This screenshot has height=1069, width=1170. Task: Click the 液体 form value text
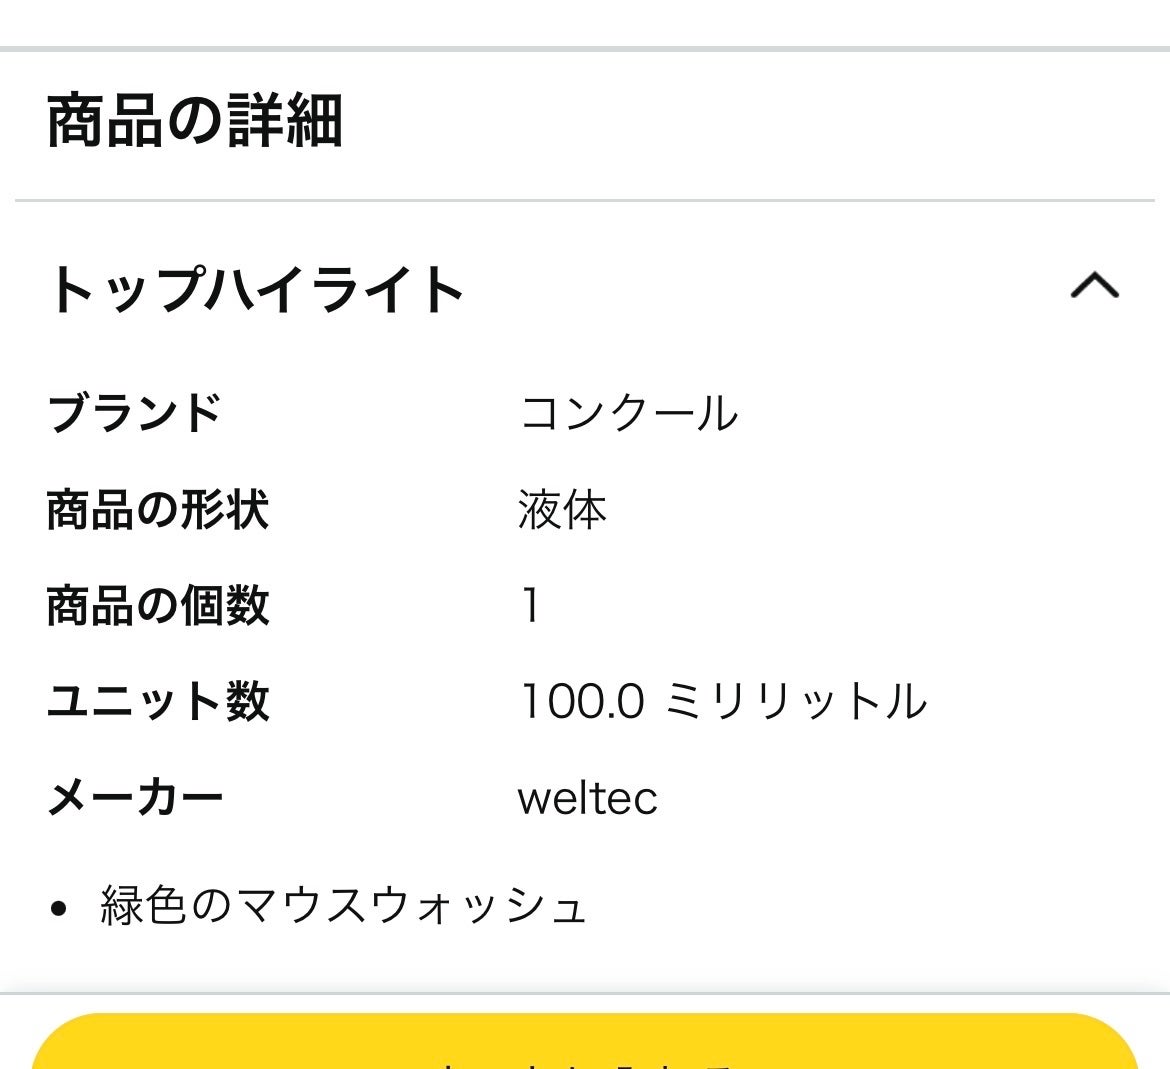tap(564, 510)
